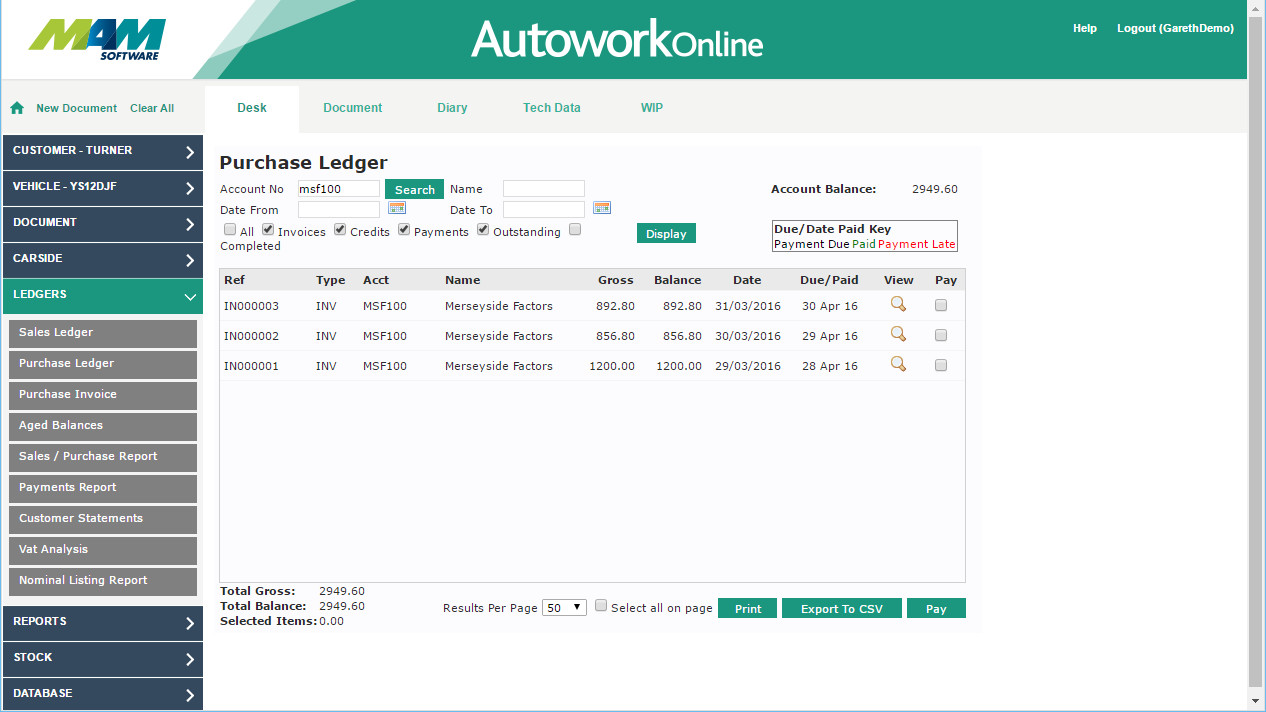Open the Results Per Page dropdown
This screenshot has width=1266, height=712.
[x=564, y=608]
